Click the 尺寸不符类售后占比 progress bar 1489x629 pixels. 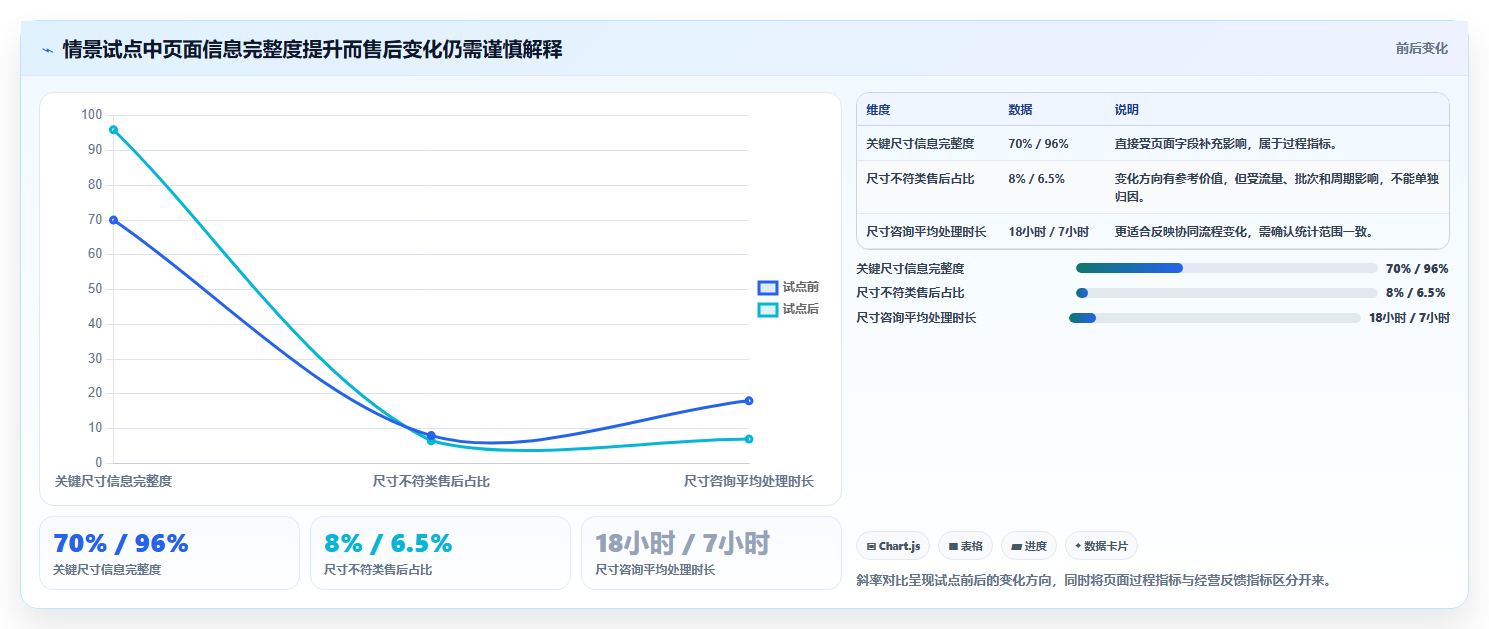(1227, 293)
